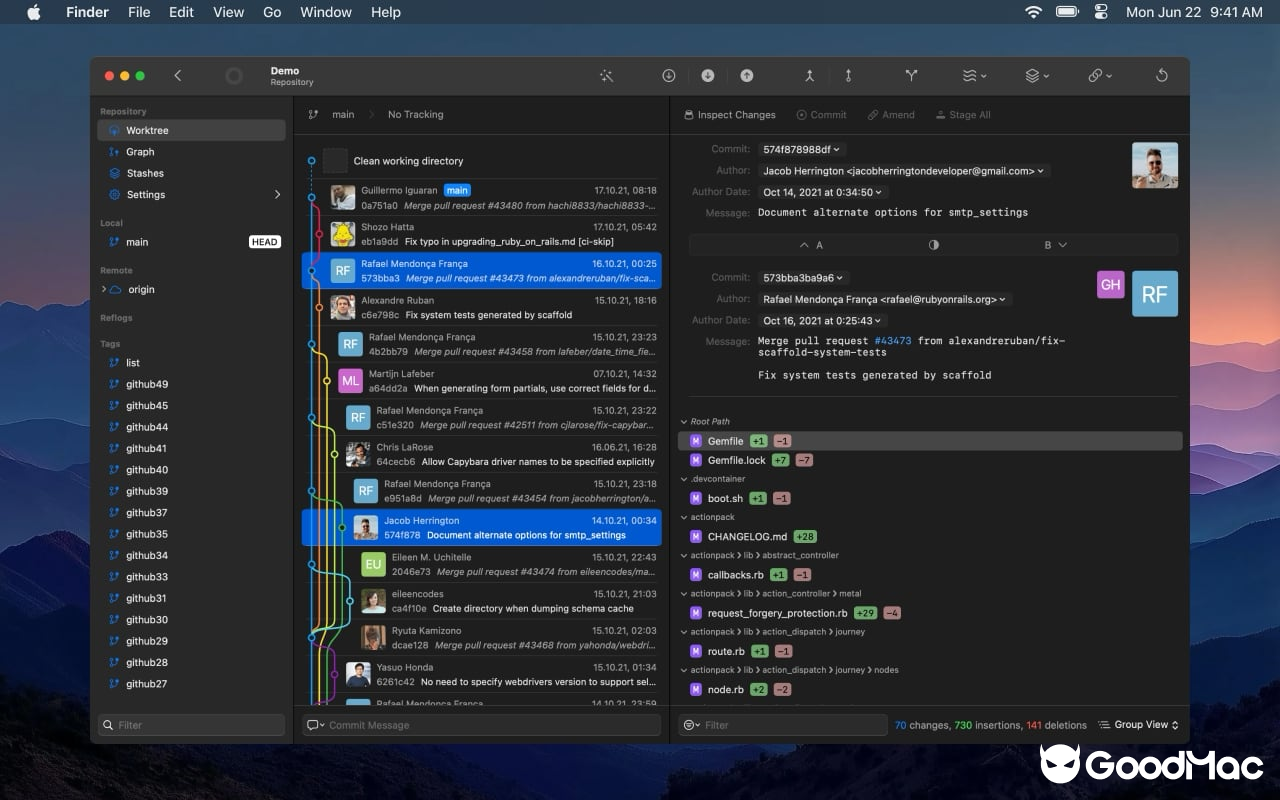The image size is (1280, 800).
Task: Click the Jacob Herrington avatar photo
Action: [x=1155, y=165]
